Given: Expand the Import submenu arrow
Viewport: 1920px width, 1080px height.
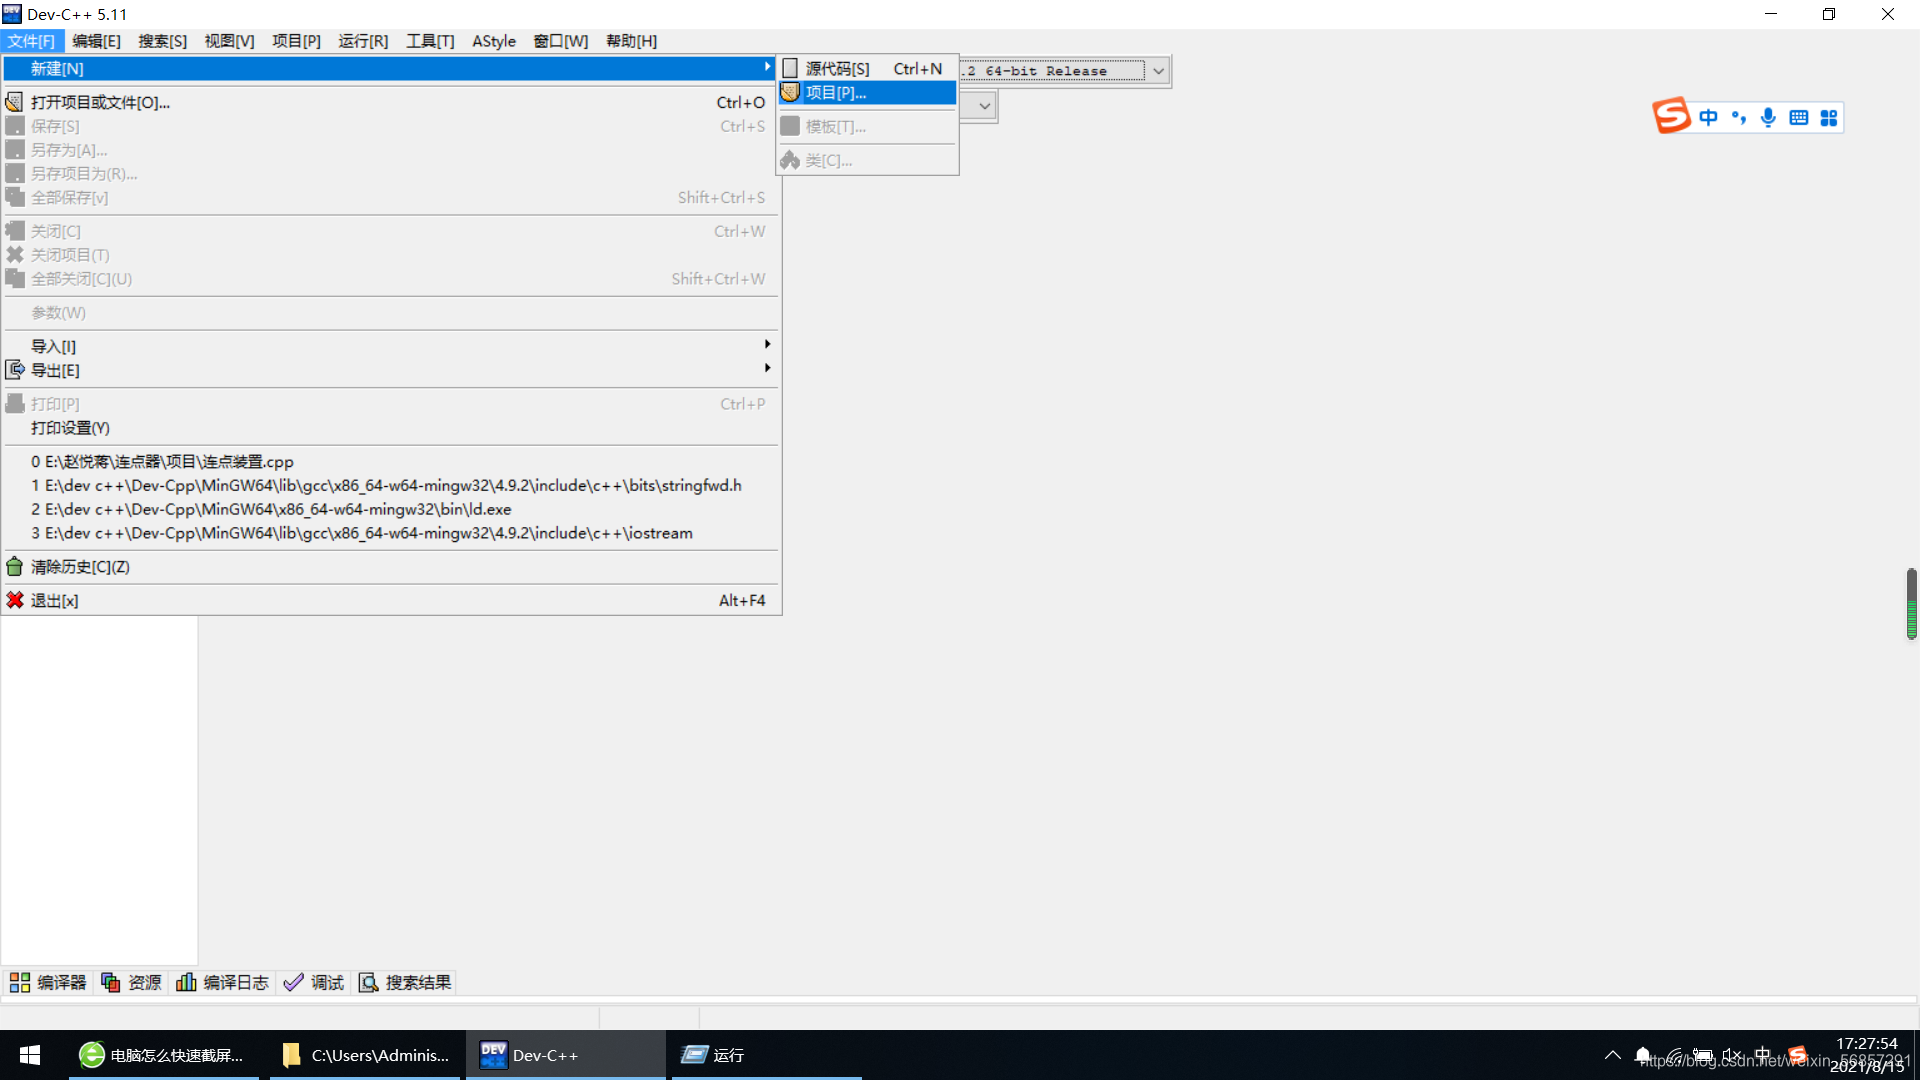Looking at the screenshot, I should (x=767, y=345).
